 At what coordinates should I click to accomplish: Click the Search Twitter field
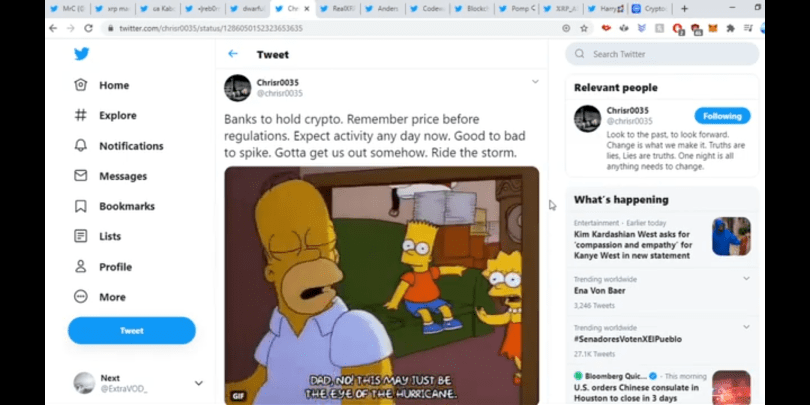(662, 54)
